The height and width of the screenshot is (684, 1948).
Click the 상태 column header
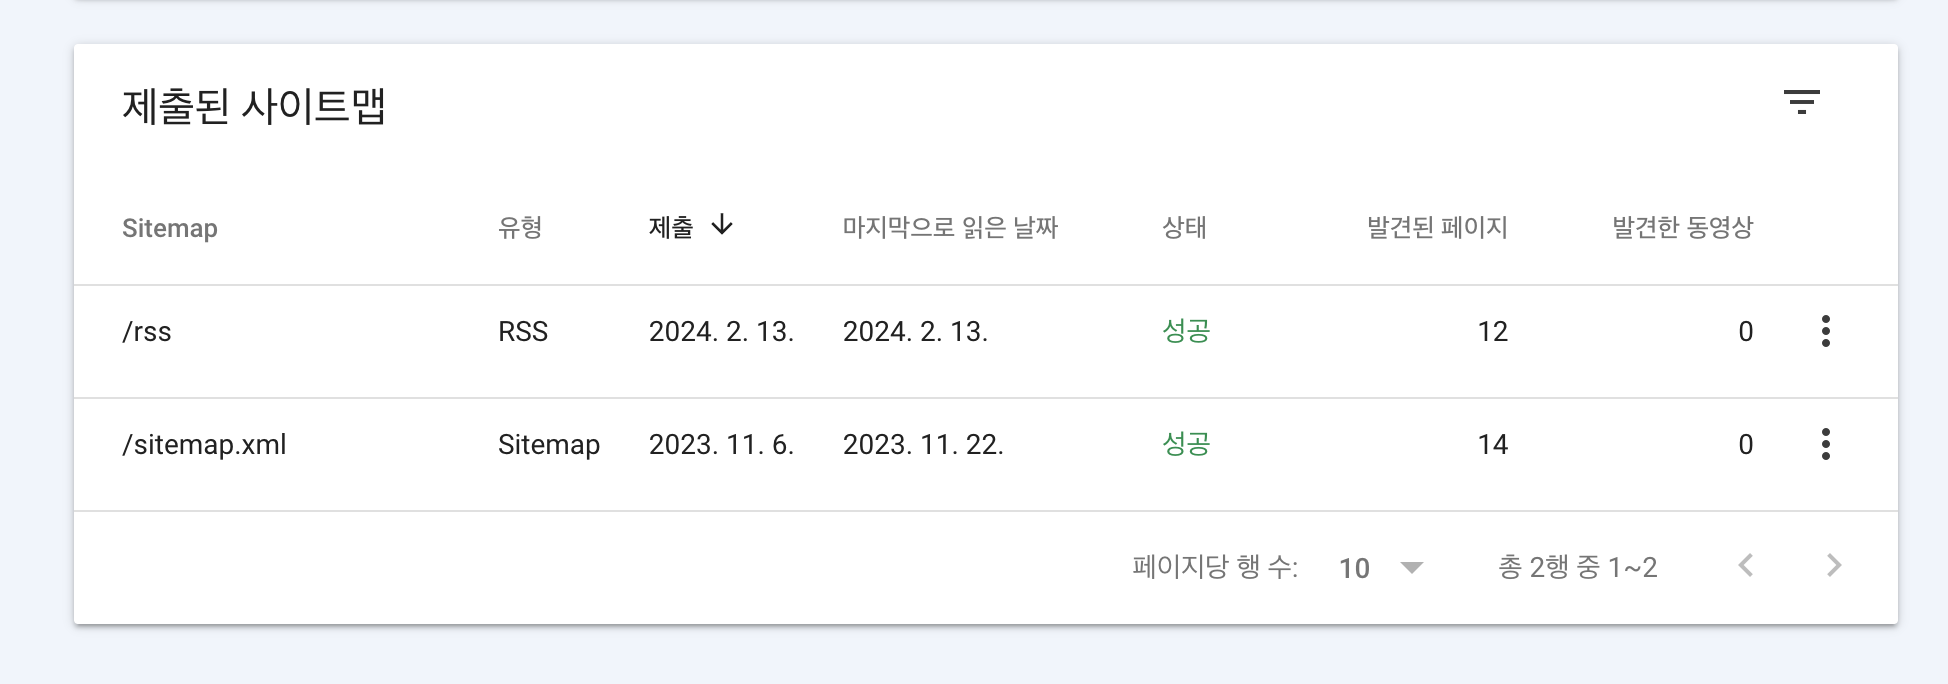coord(1183,228)
